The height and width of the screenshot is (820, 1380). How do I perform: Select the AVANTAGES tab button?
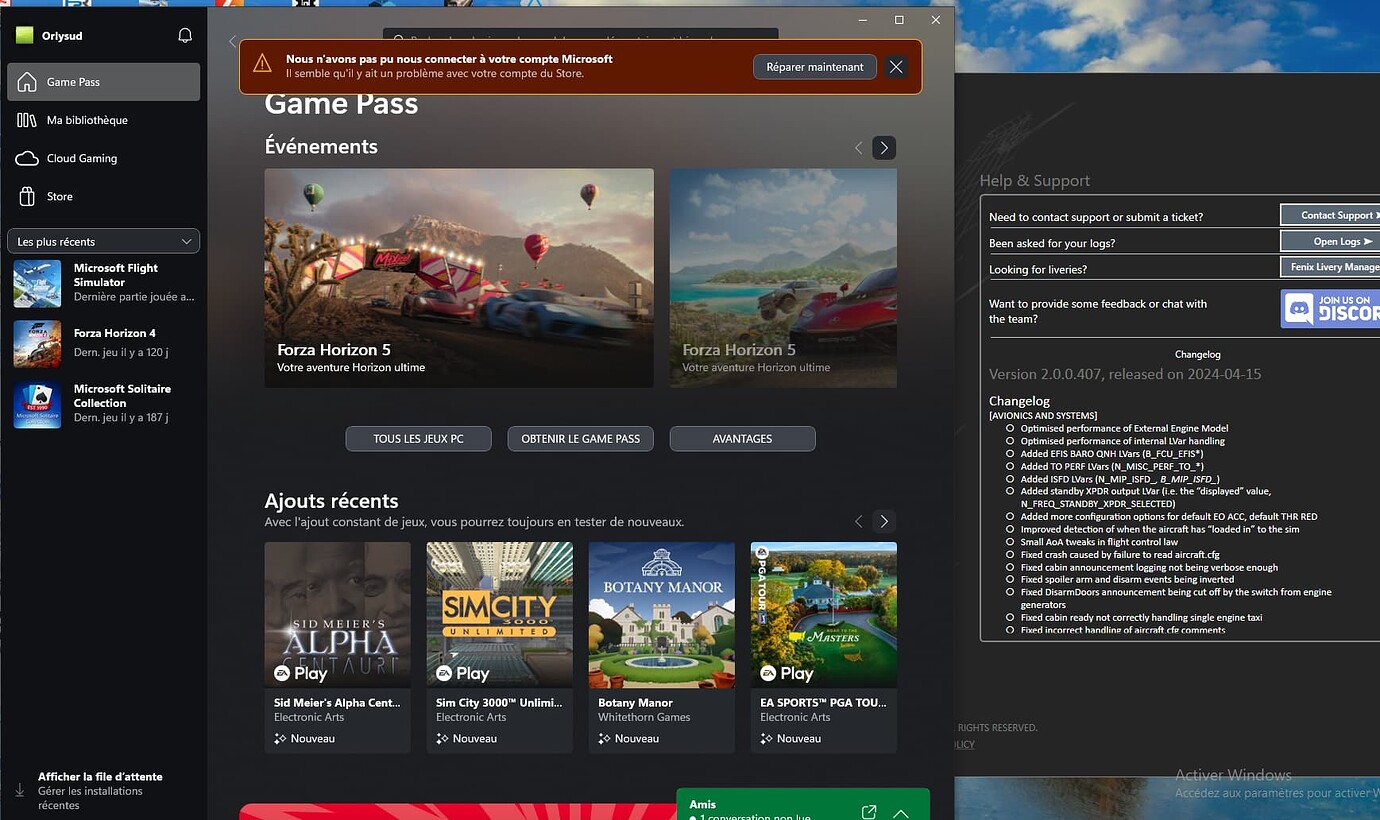(743, 439)
